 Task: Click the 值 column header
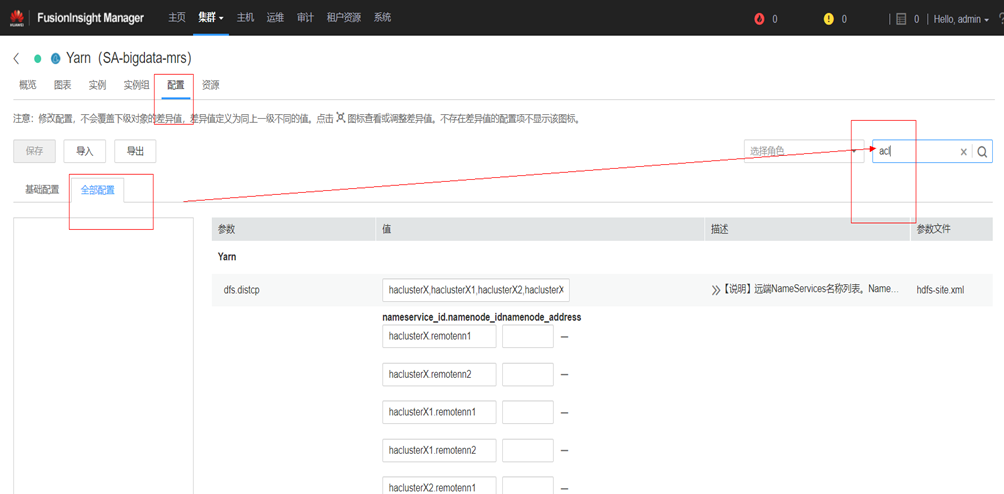click(x=540, y=229)
